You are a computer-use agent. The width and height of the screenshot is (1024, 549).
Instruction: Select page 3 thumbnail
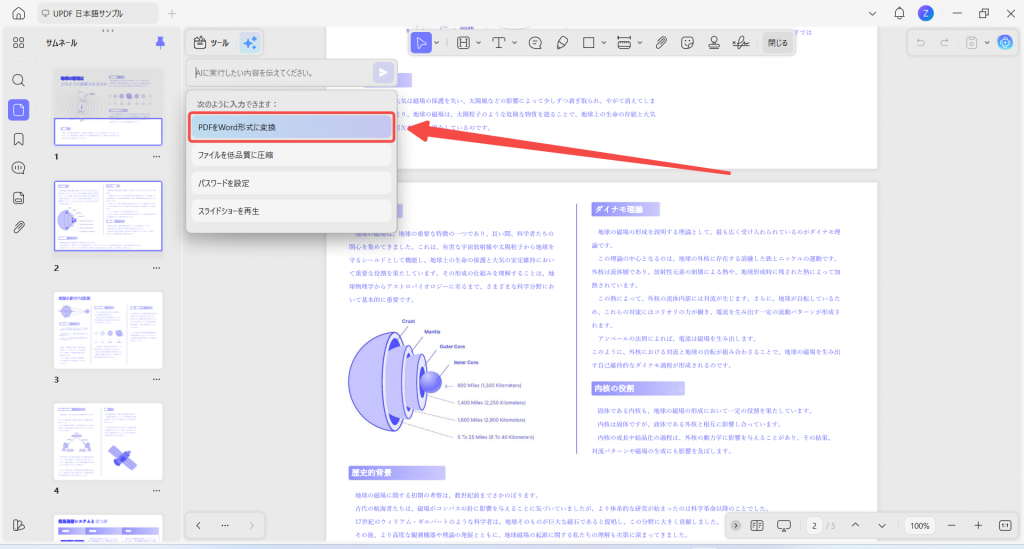108,330
